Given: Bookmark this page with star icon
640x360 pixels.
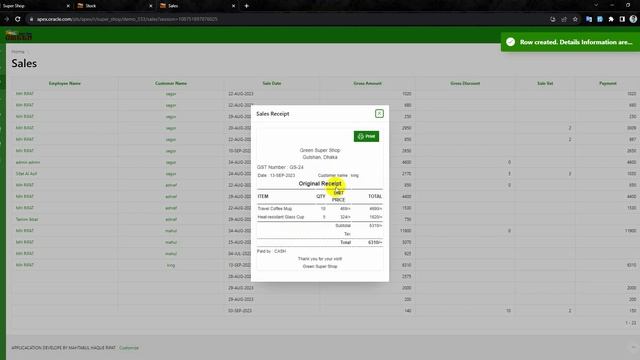Looking at the screenshot, I should [x=575, y=19].
